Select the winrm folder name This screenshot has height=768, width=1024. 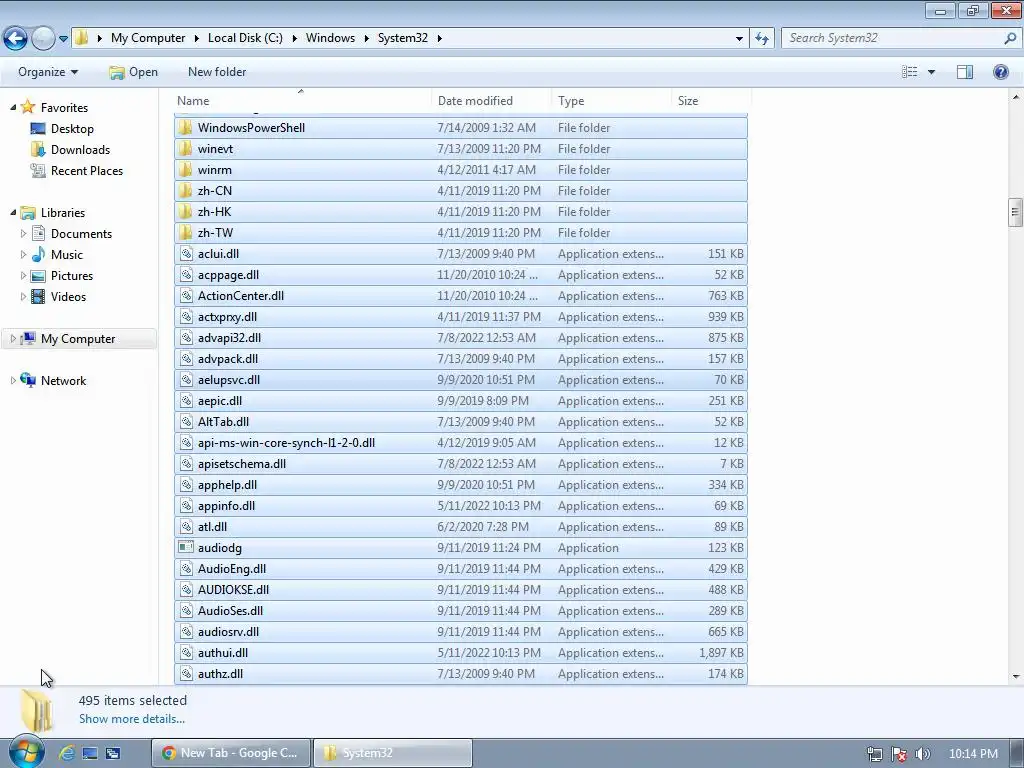(x=215, y=170)
